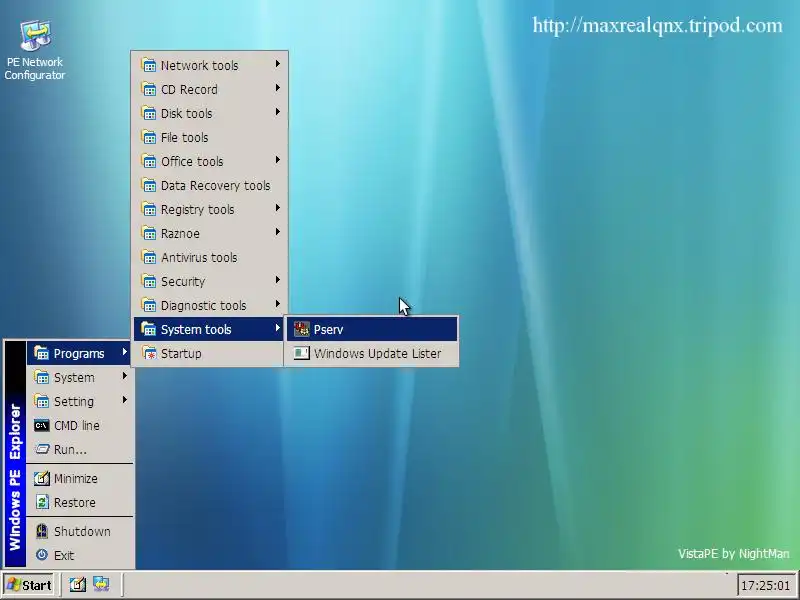Expand Office tools submenu arrow

pyautogui.click(x=278, y=160)
